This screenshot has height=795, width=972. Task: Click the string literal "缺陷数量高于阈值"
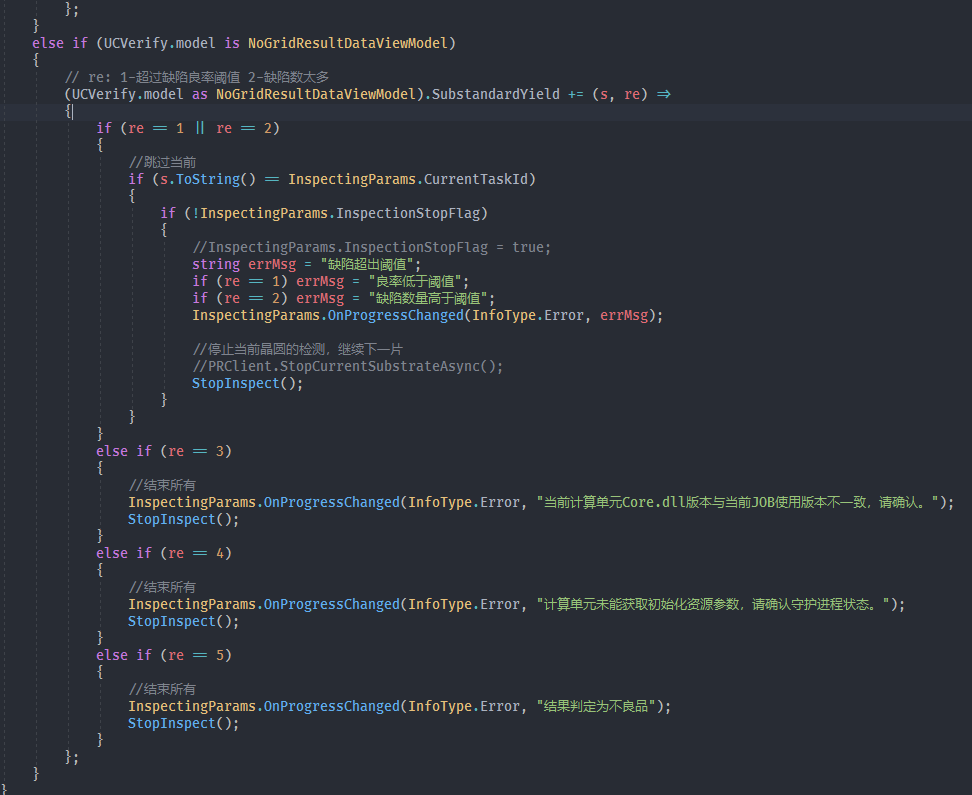(x=428, y=298)
